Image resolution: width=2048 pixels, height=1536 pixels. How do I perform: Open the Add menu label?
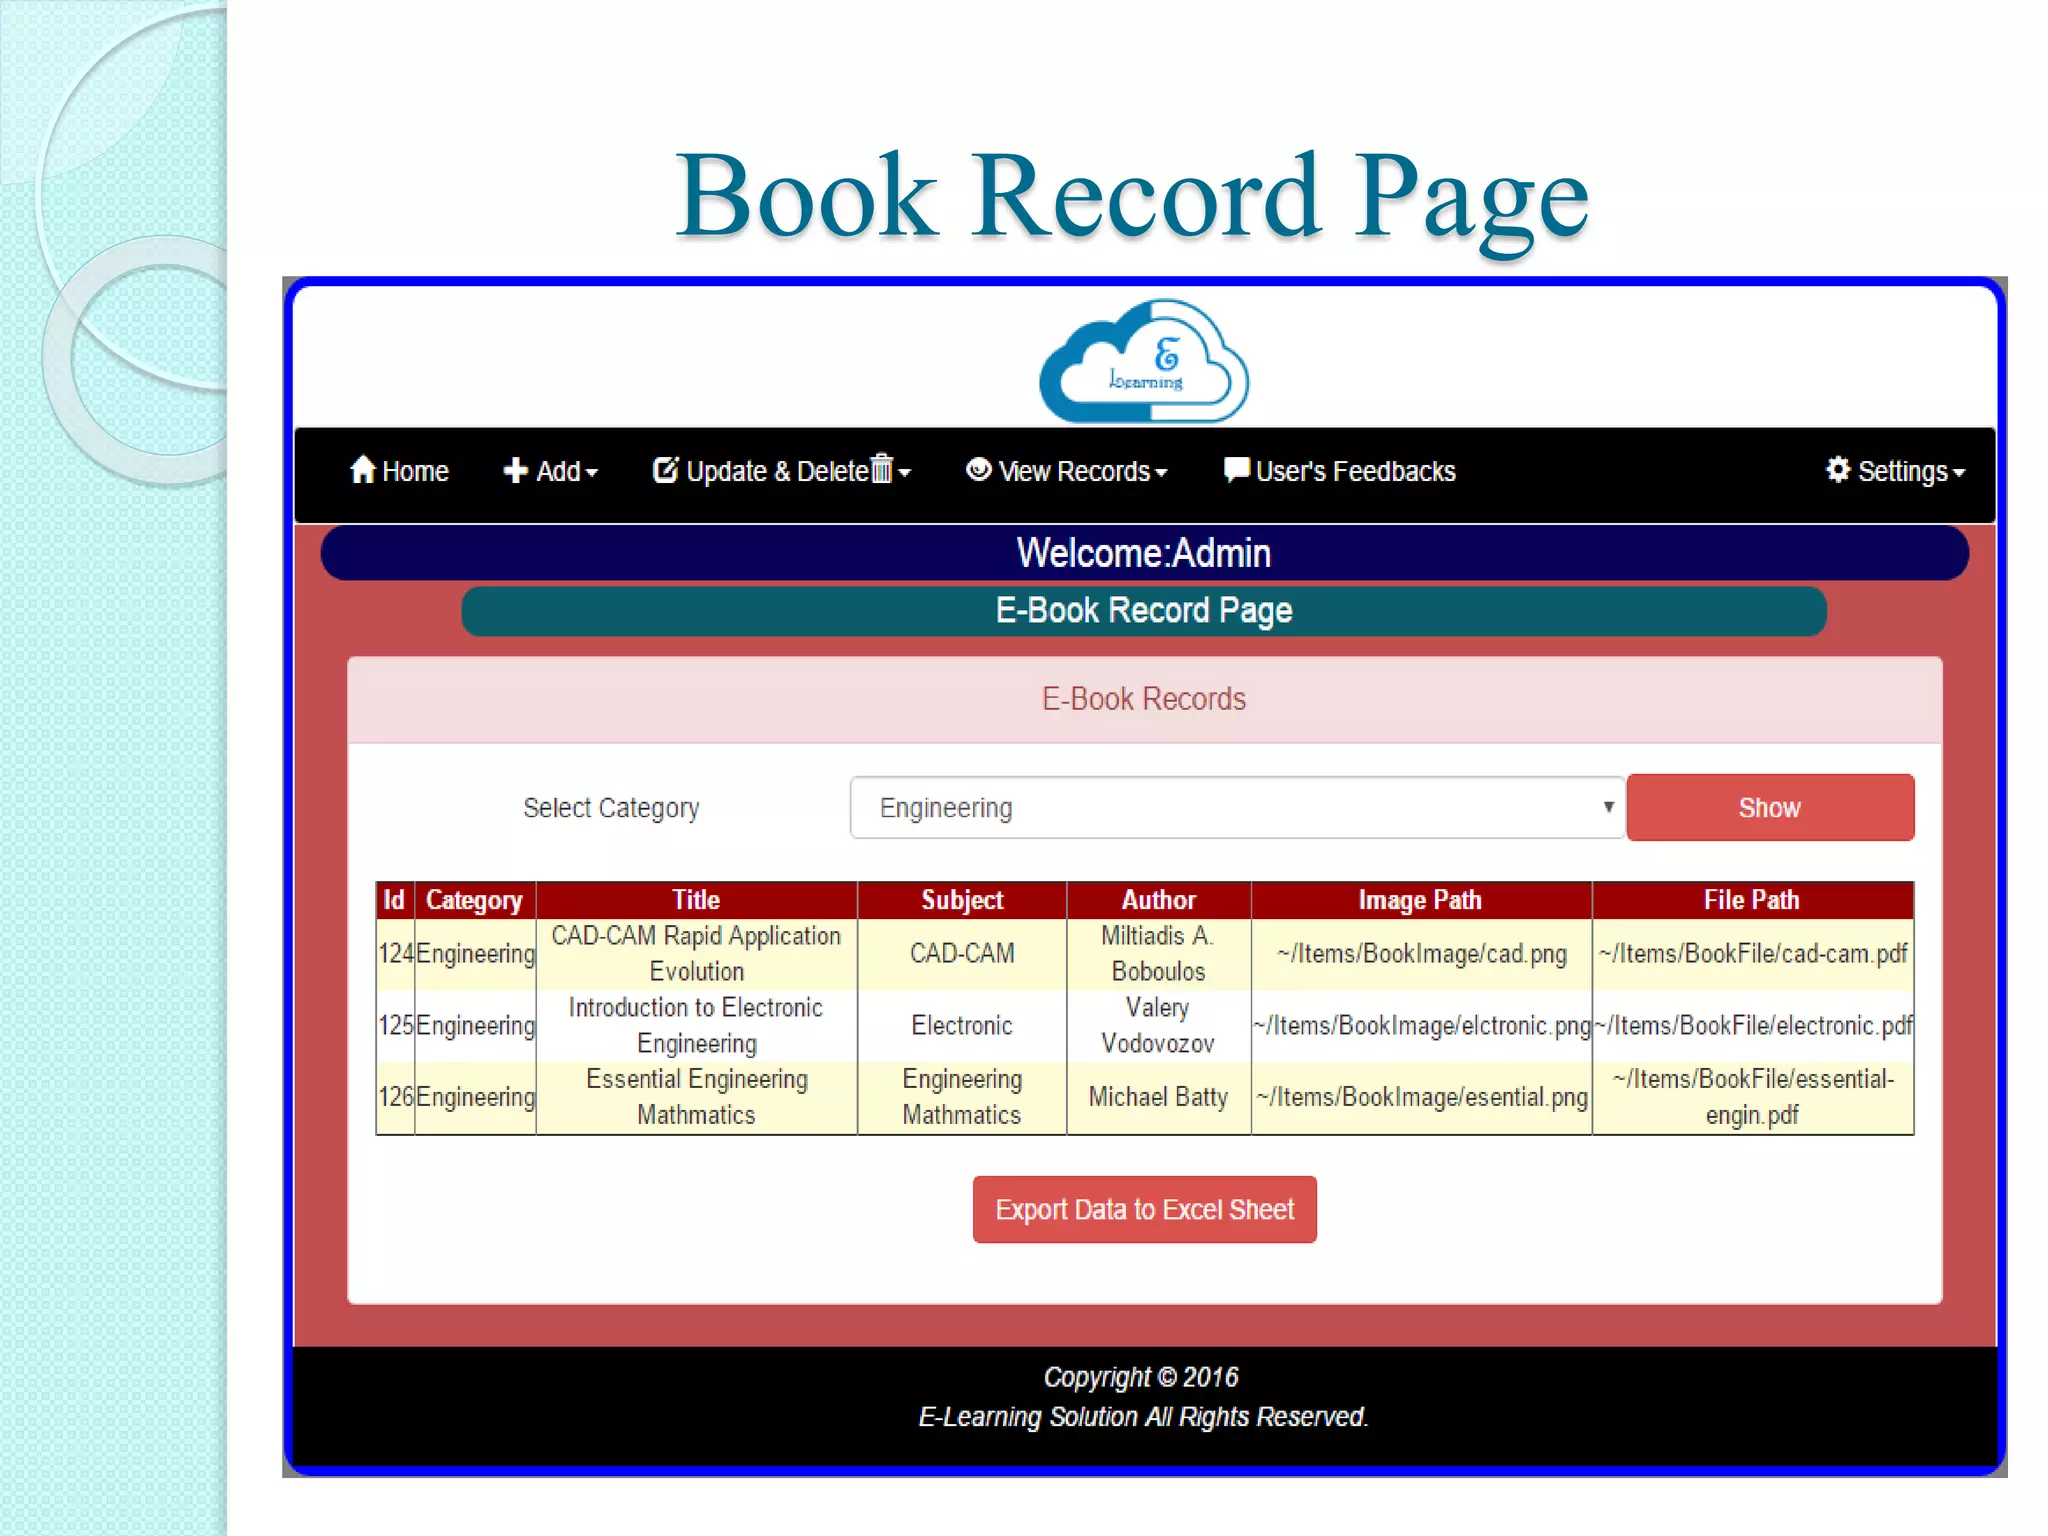[558, 472]
